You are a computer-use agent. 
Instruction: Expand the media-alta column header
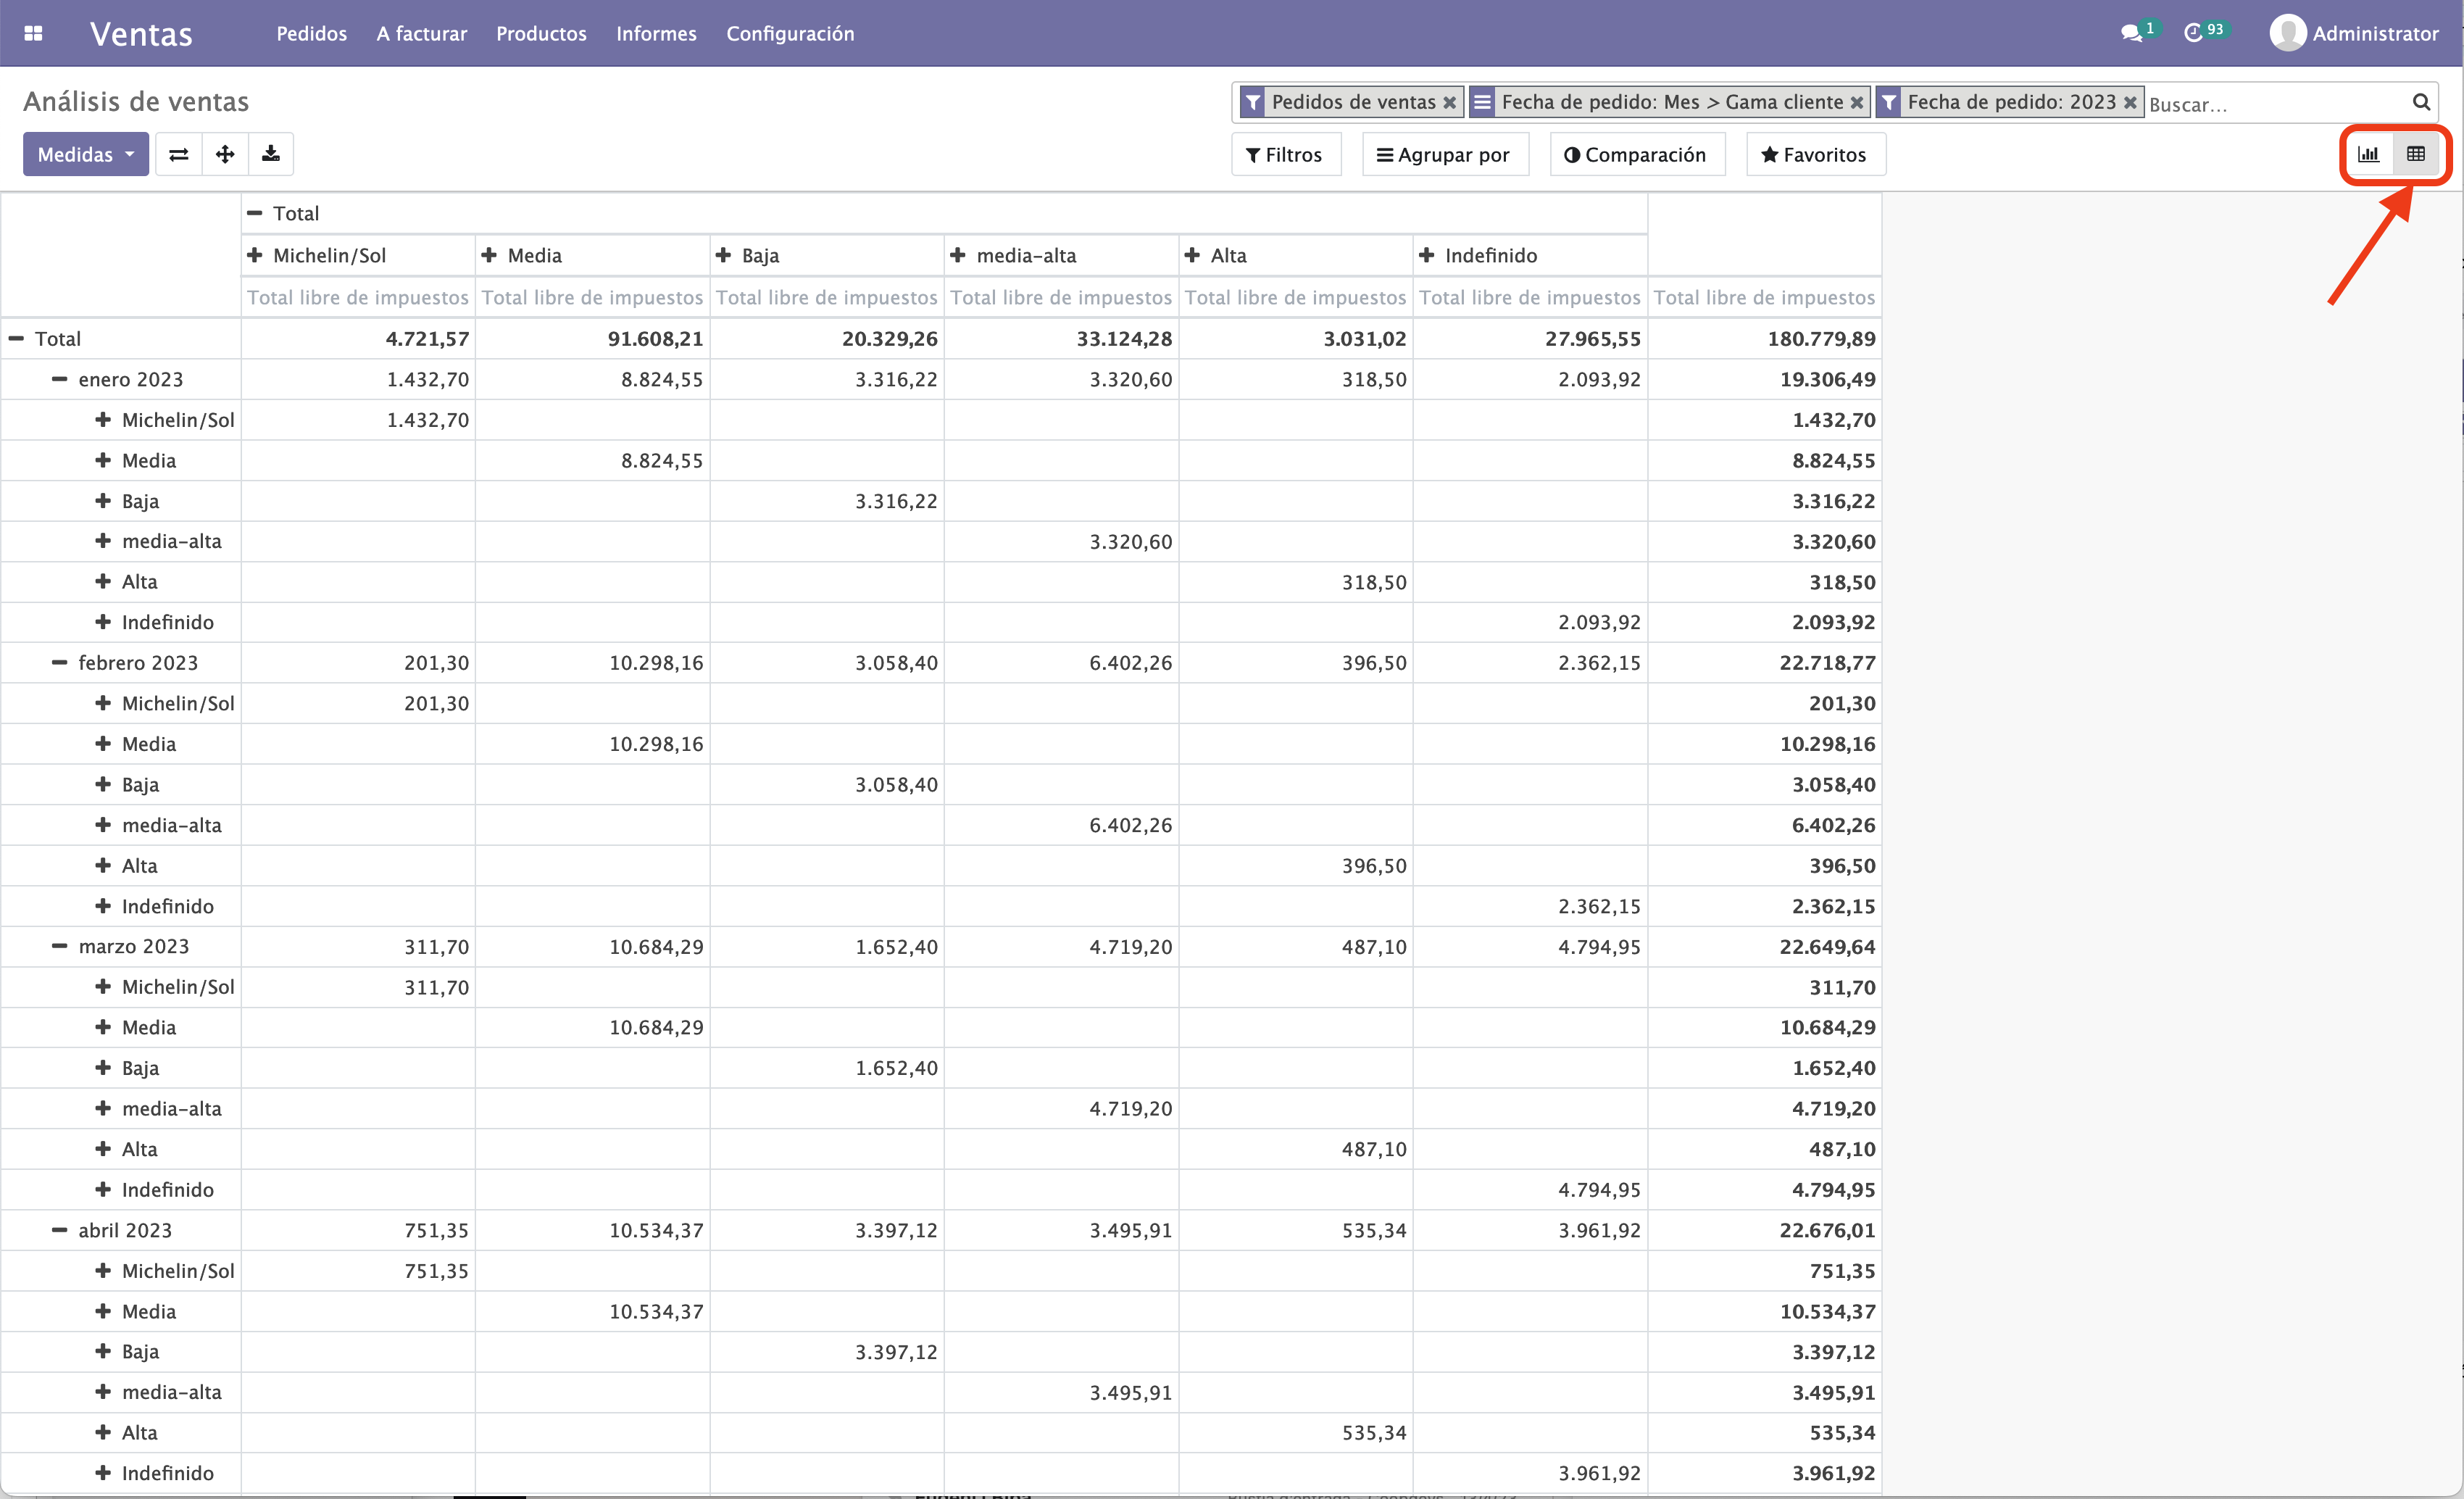coord(1061,255)
